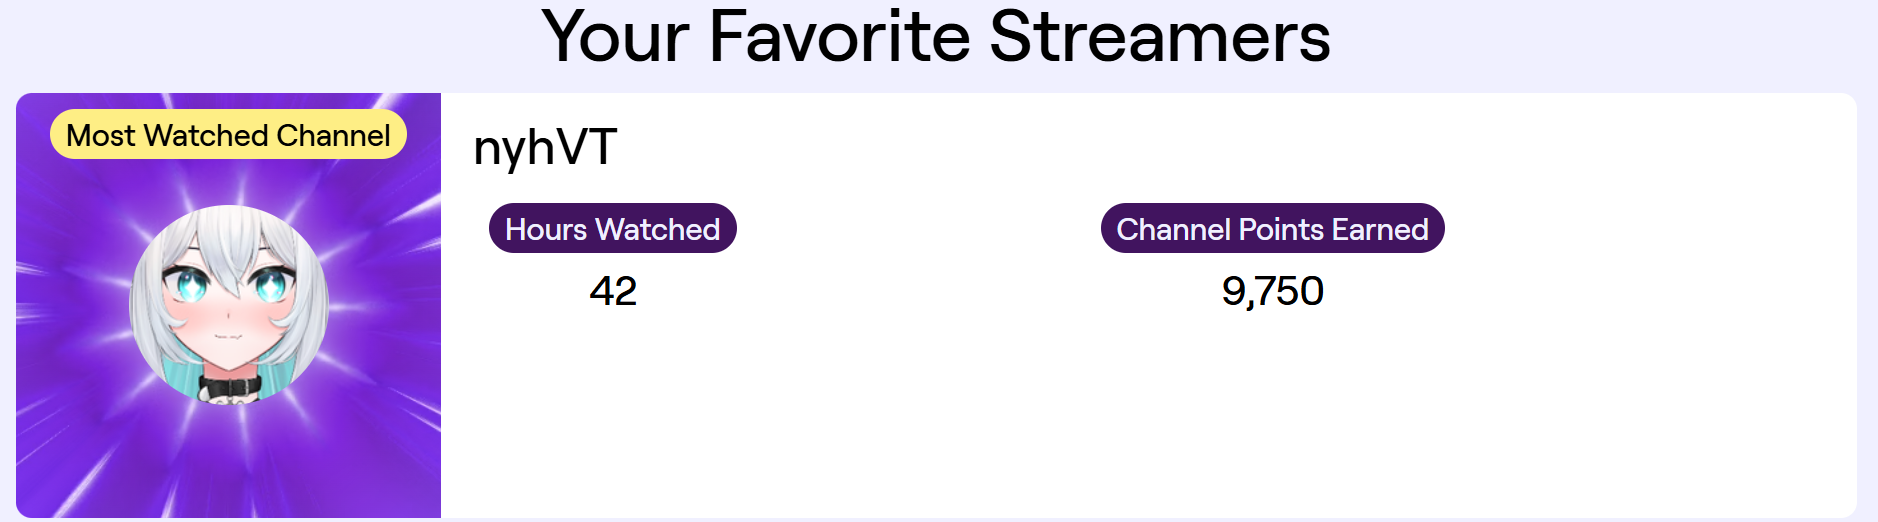Screen dimensions: 1878x522
Task: Click the 42 hours watched value
Action: [613, 291]
